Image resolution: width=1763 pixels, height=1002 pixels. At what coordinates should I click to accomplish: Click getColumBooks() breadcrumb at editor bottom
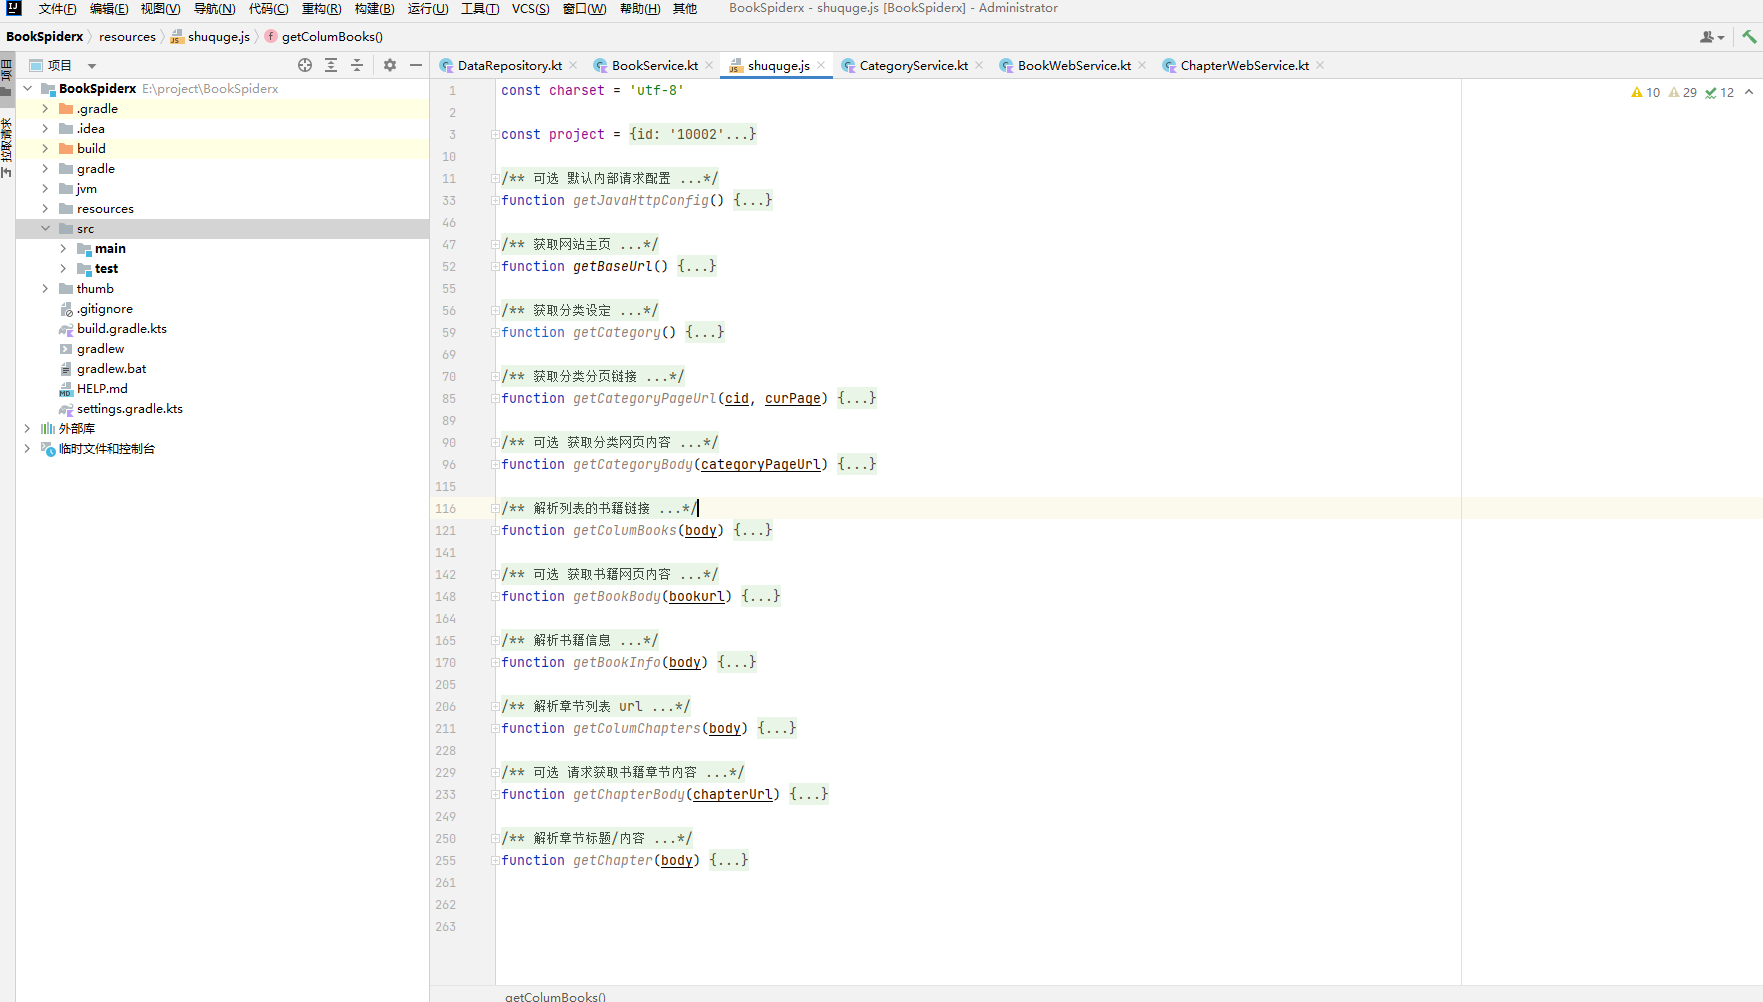click(555, 996)
